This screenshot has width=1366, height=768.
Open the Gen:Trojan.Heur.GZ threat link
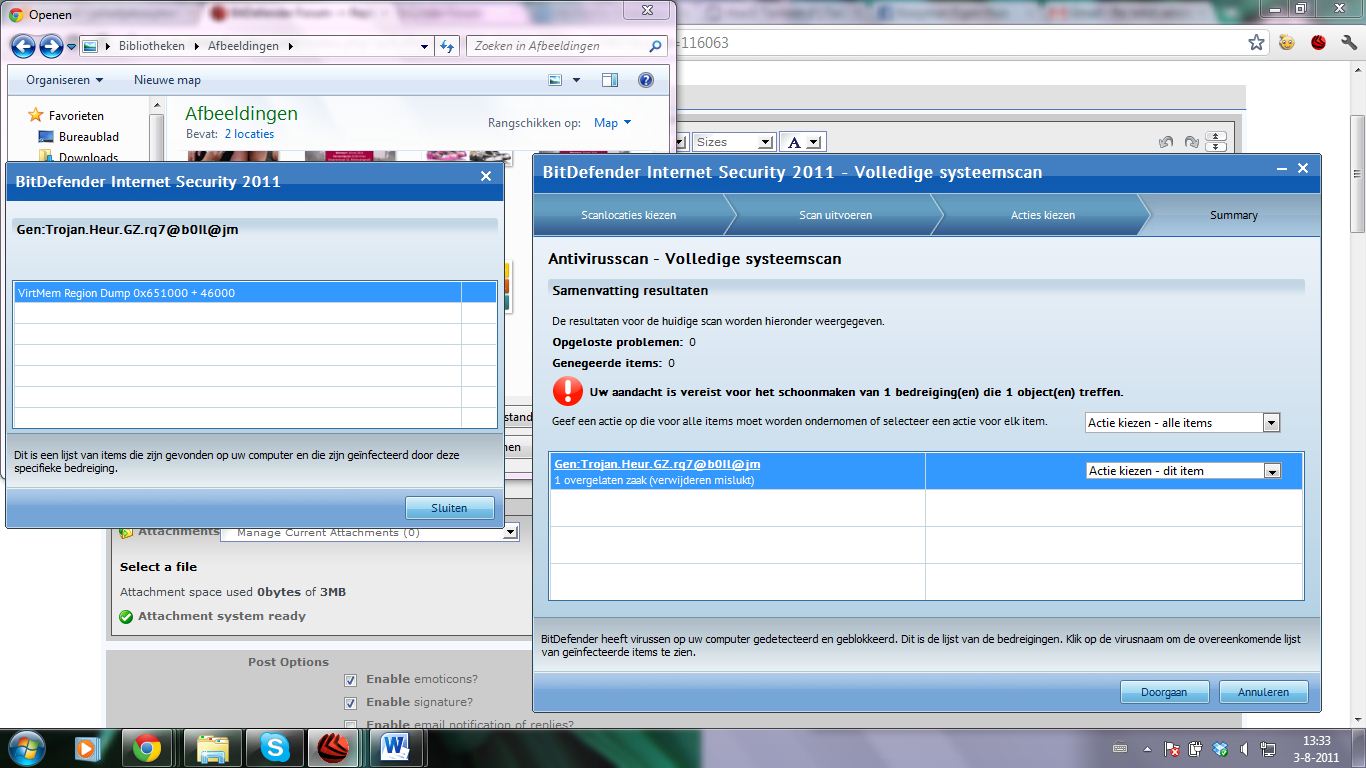657,464
